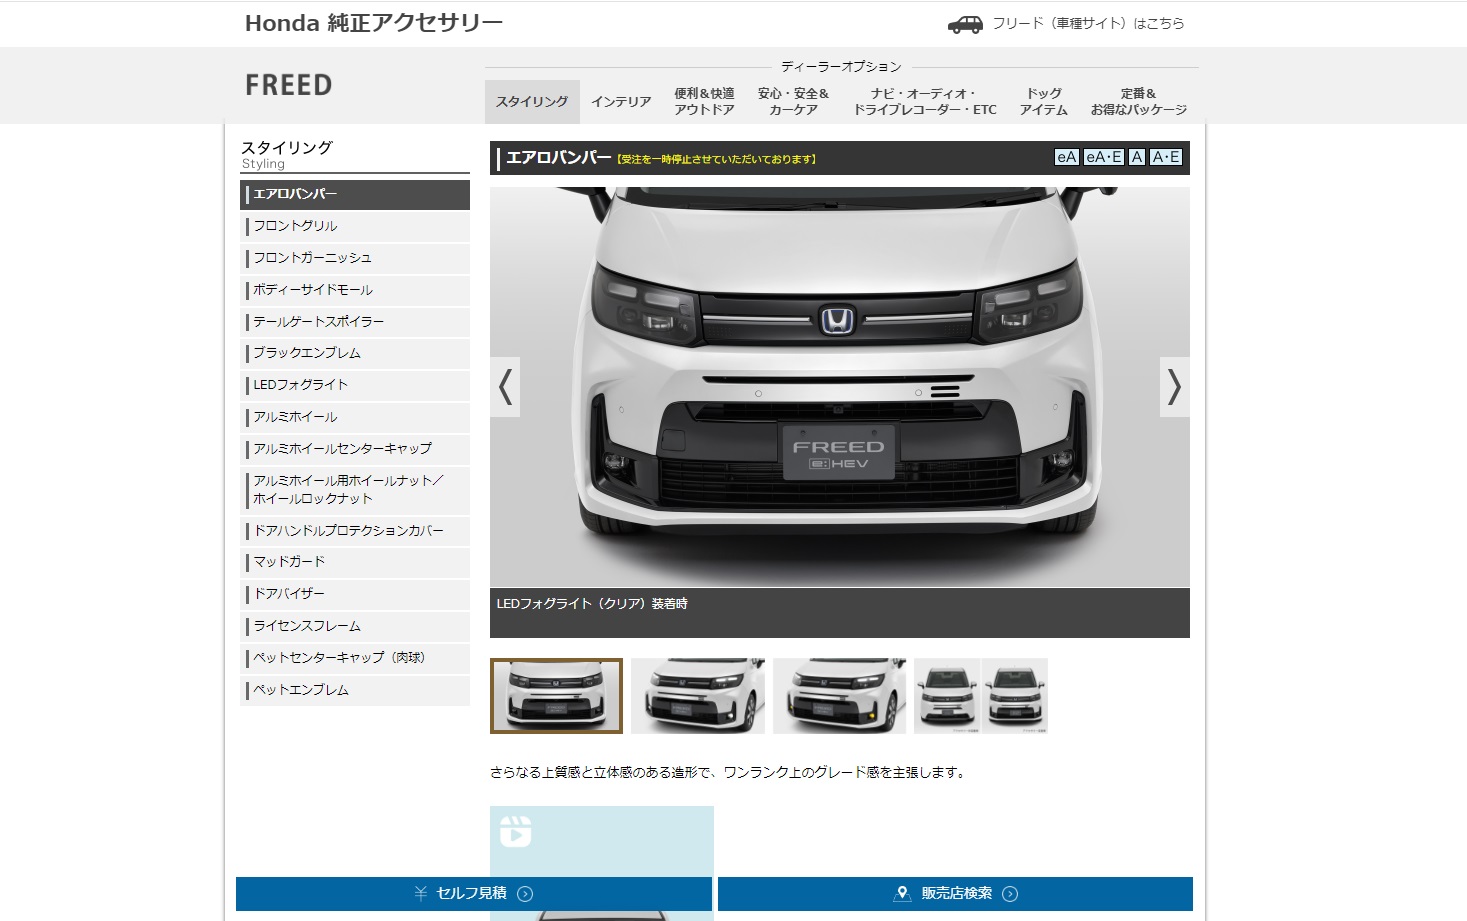Screen dimensions: 1467x921
Task: Select マッドガード in the sidebar
Action: tap(355, 562)
